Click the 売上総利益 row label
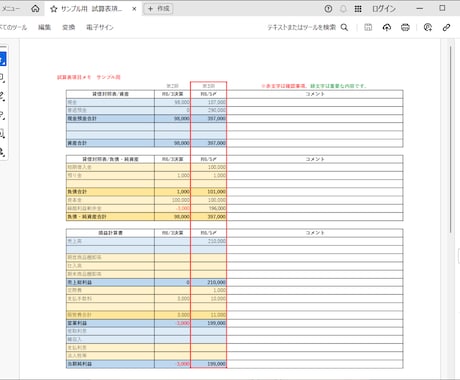Screen dimensions: 460x380 pyautogui.click(x=80, y=282)
